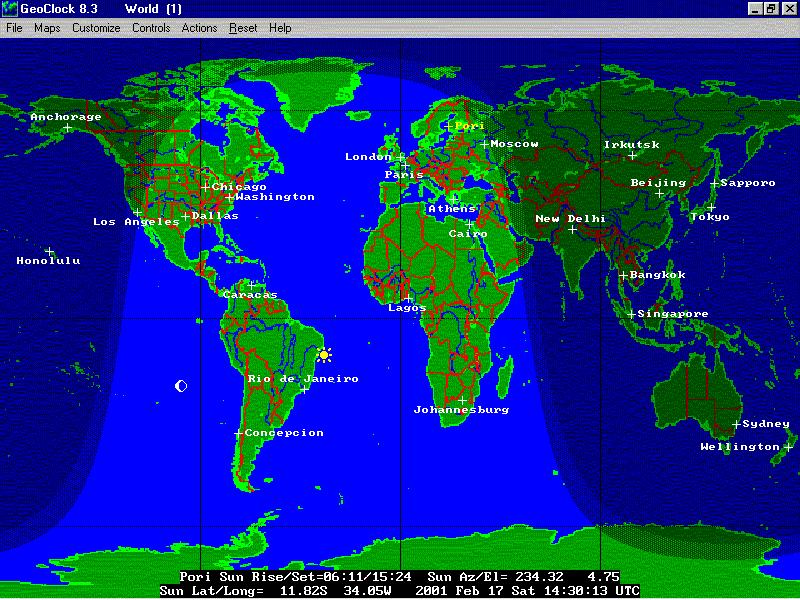Click the Pori city marker

click(448, 126)
